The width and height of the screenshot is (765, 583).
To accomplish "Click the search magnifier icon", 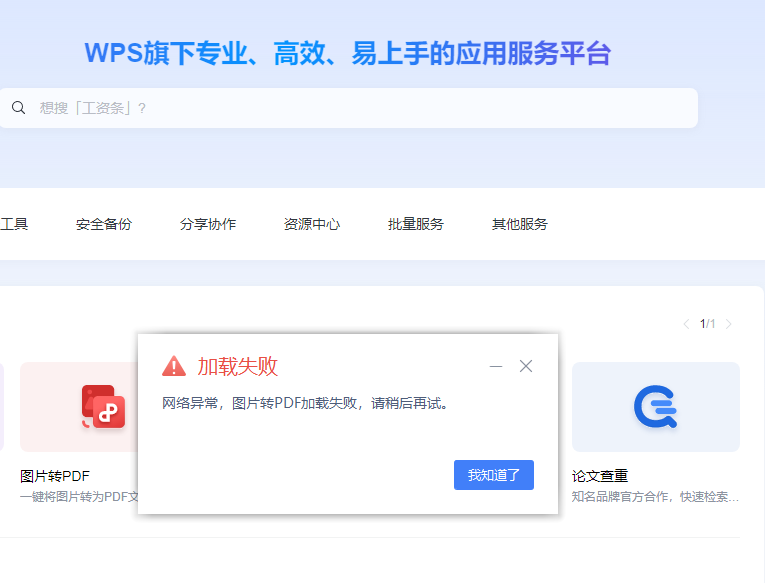I will click(19, 108).
